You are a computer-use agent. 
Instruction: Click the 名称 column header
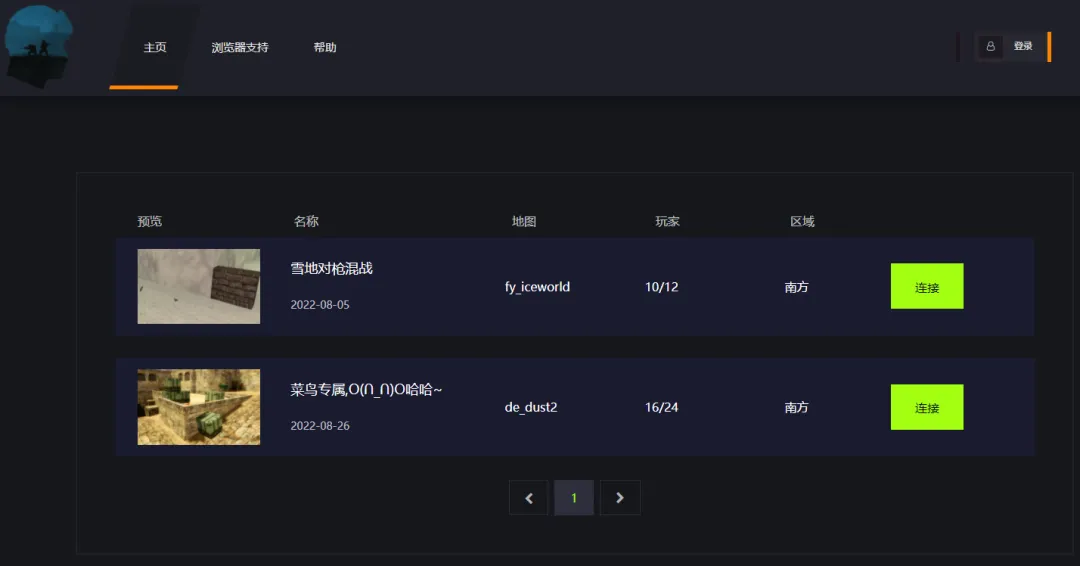[x=306, y=221]
